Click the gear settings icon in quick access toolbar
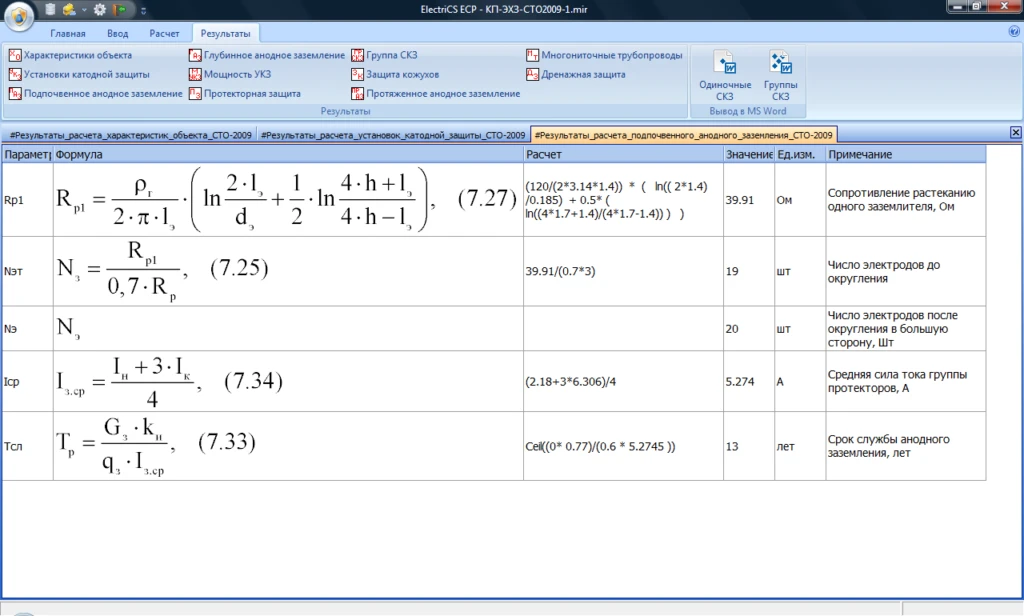Screen dimensions: 1024x616 (99, 9)
